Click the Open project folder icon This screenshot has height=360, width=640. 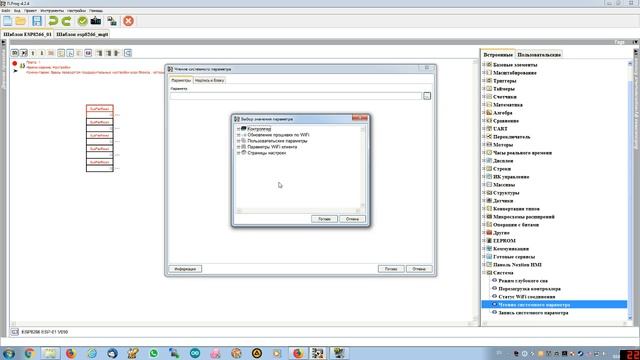tap(20, 21)
